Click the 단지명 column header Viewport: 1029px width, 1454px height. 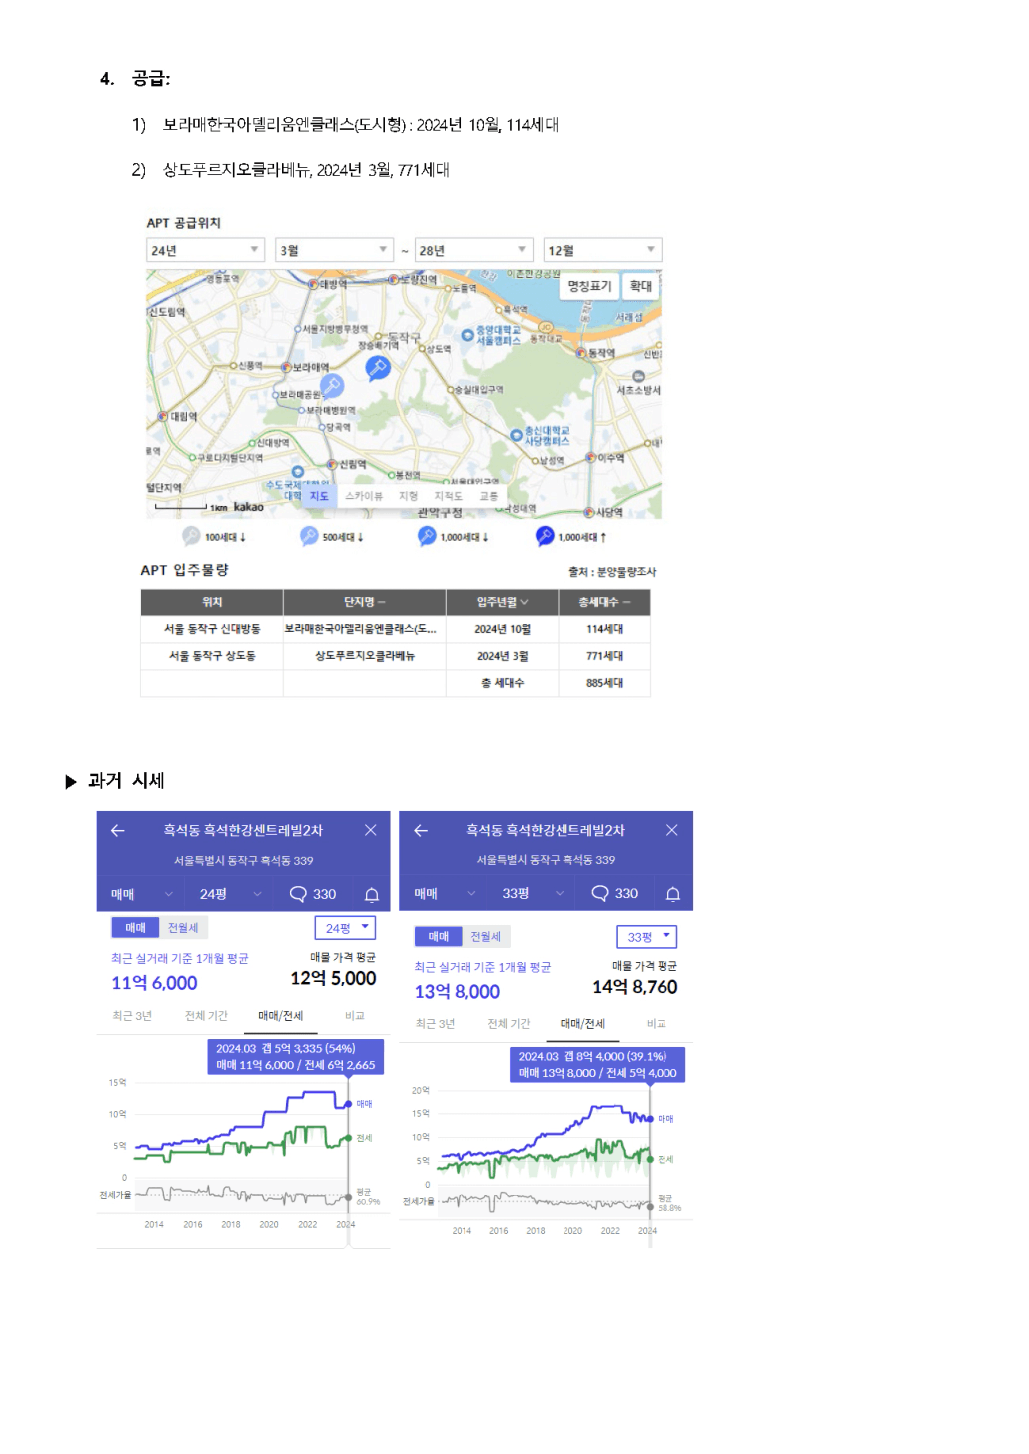tap(364, 602)
